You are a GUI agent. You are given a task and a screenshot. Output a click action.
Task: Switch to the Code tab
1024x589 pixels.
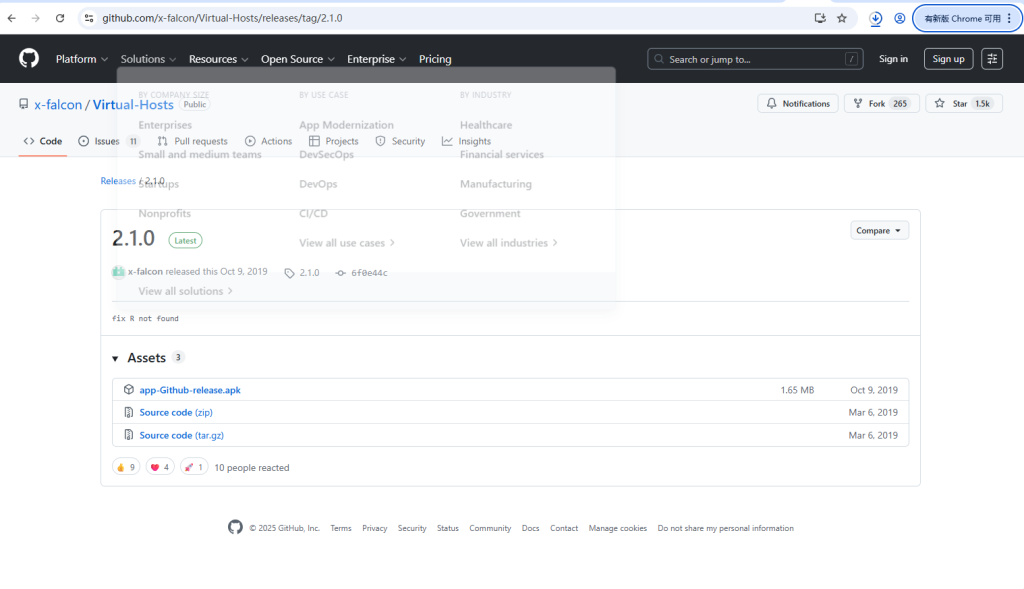43,141
